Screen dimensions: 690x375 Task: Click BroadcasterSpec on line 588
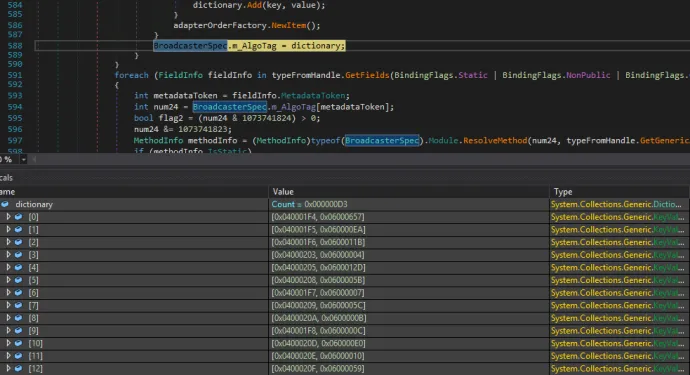(x=190, y=45)
